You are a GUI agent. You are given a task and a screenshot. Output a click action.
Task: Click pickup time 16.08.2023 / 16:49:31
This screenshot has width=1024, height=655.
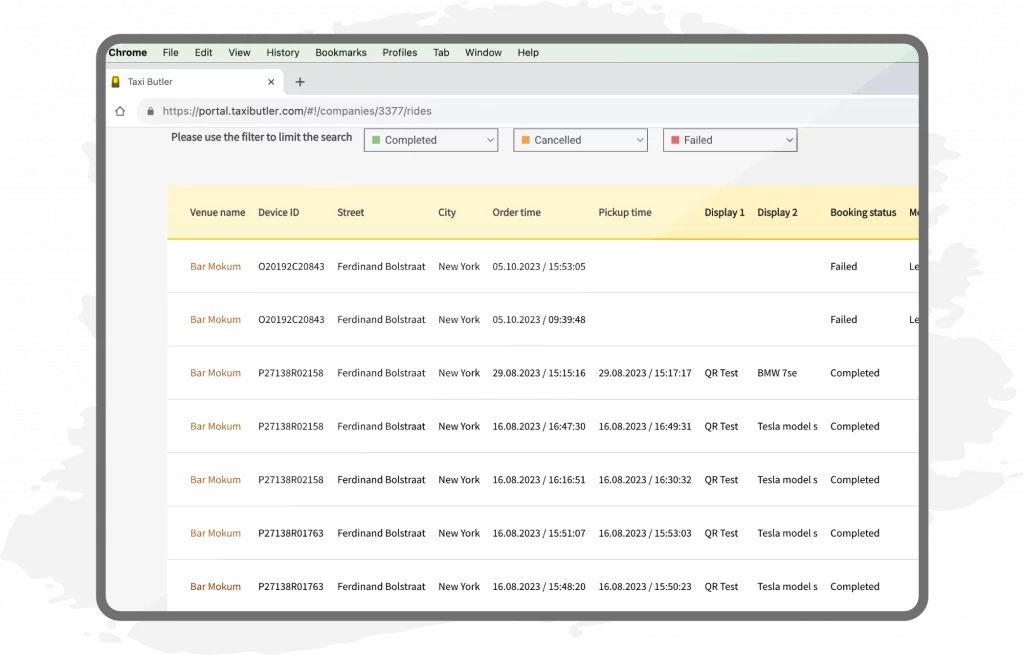645,426
